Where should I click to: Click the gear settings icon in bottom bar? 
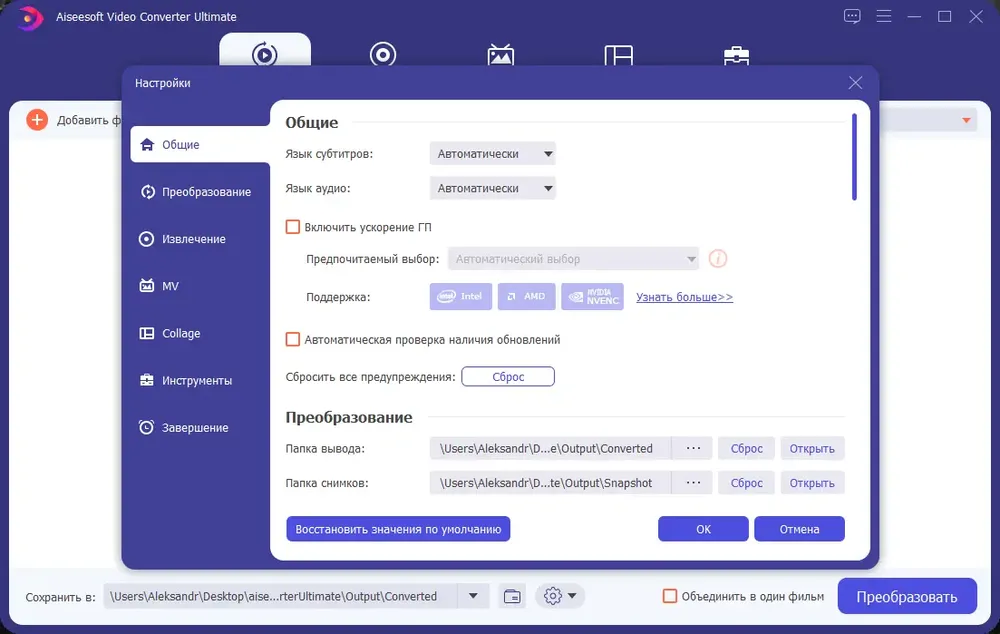(x=553, y=596)
